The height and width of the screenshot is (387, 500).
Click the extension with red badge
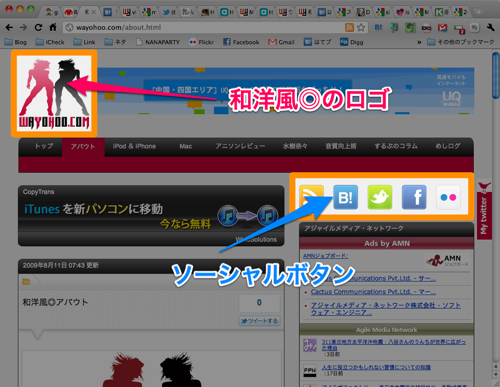tap(459, 29)
